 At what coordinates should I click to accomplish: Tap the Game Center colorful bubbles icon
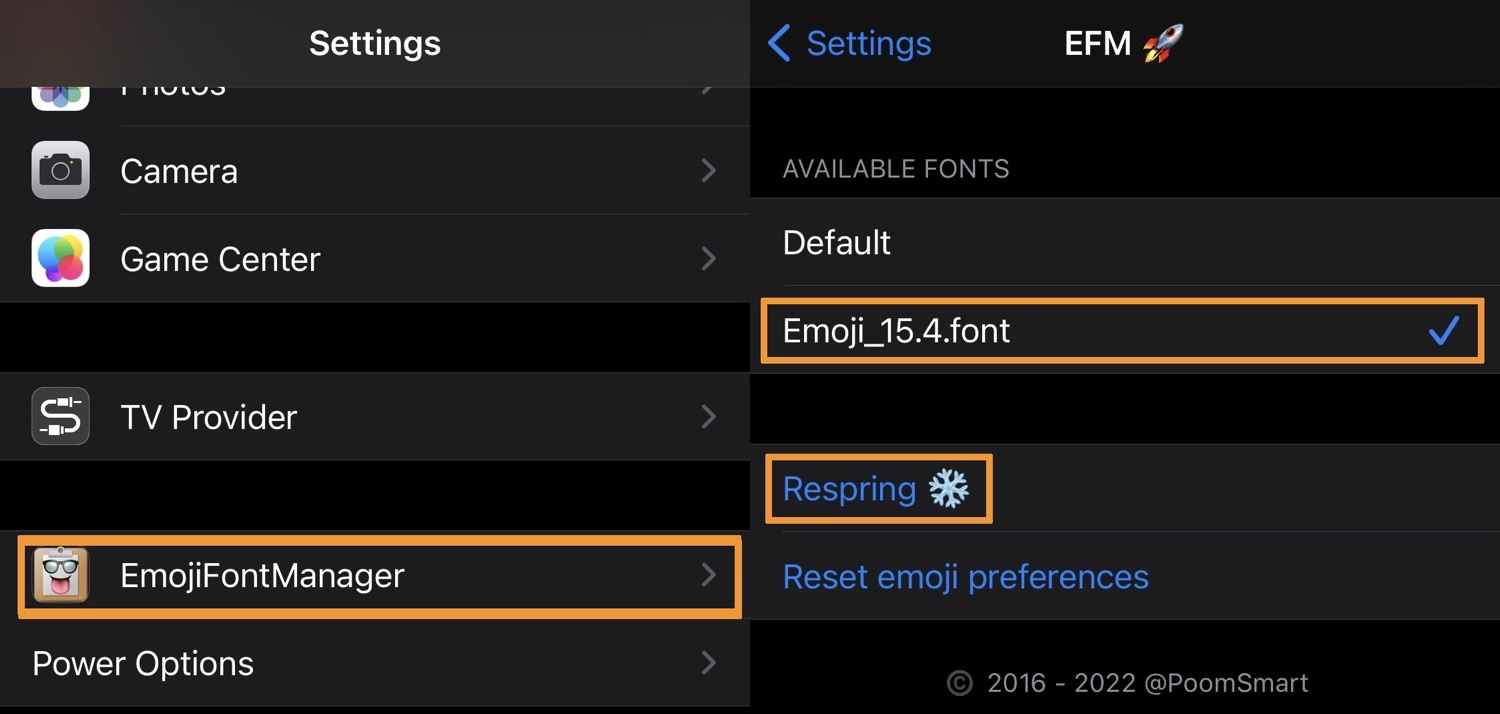coord(60,258)
